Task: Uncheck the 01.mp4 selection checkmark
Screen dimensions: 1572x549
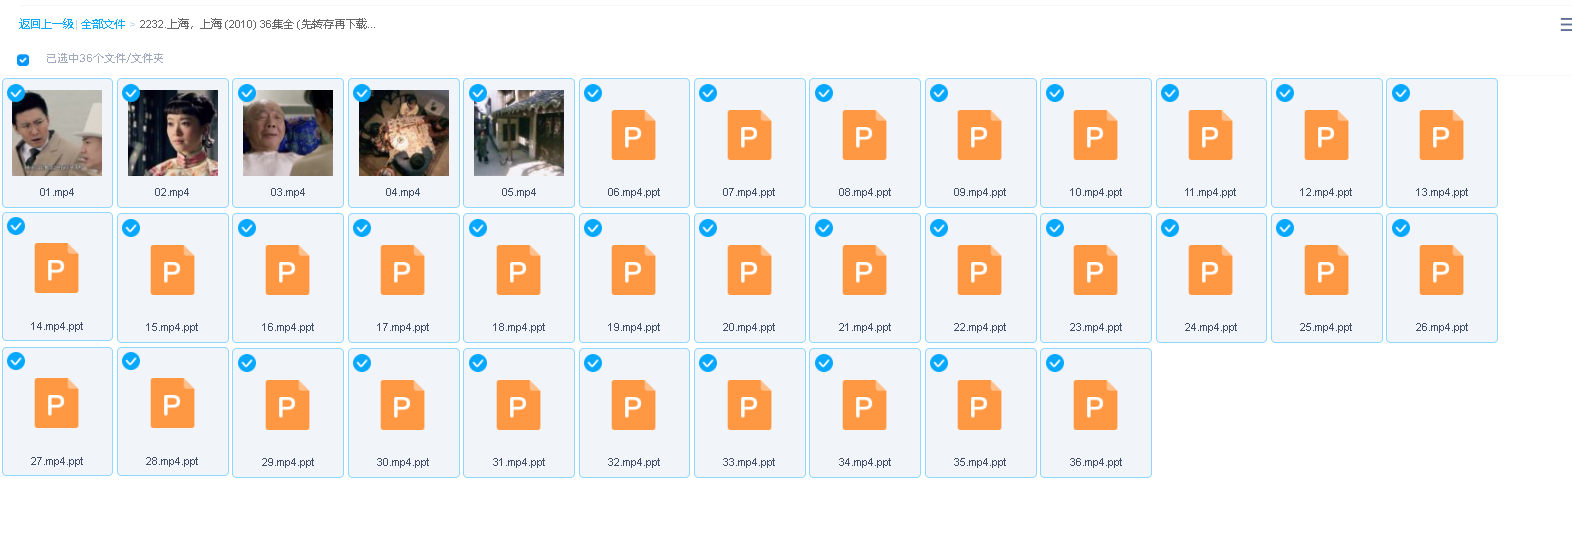Action: click(16, 93)
